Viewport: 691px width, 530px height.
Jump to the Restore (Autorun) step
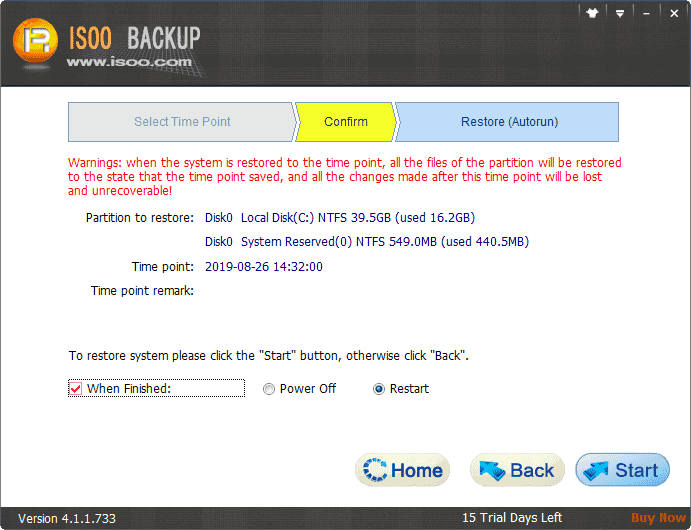[x=509, y=122]
